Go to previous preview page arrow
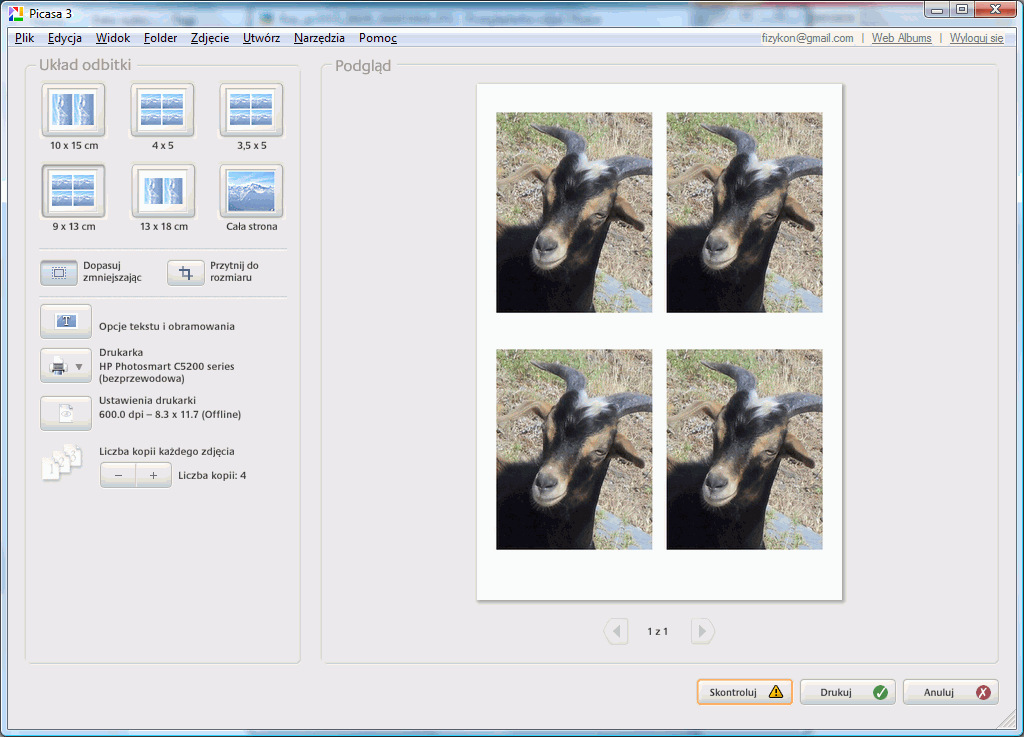The image size is (1024, 737). click(x=616, y=631)
